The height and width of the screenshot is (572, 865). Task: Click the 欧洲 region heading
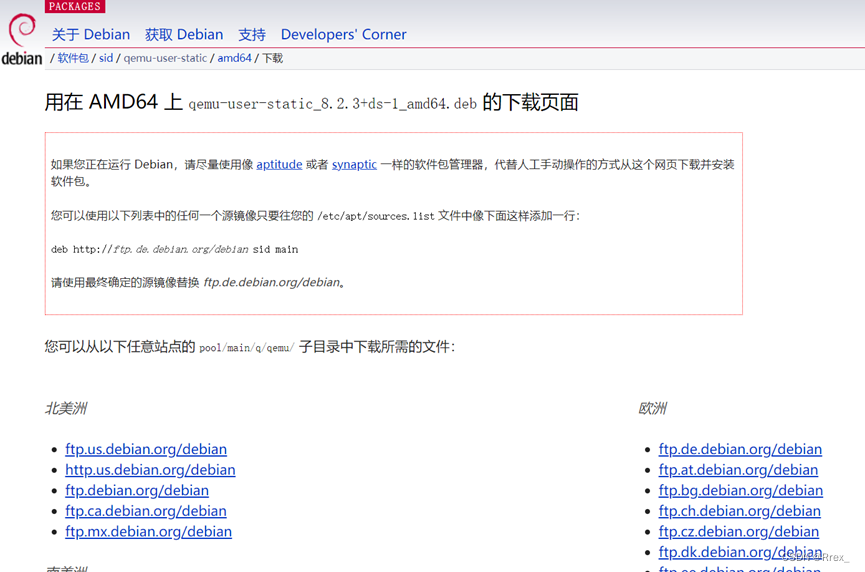click(x=653, y=408)
